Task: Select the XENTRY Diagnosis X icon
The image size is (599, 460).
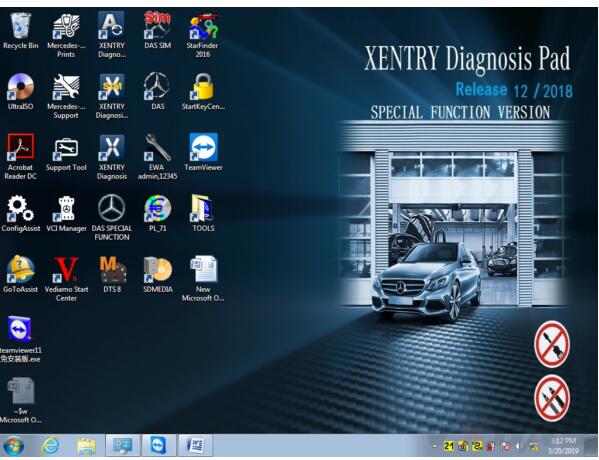Action: tap(112, 157)
